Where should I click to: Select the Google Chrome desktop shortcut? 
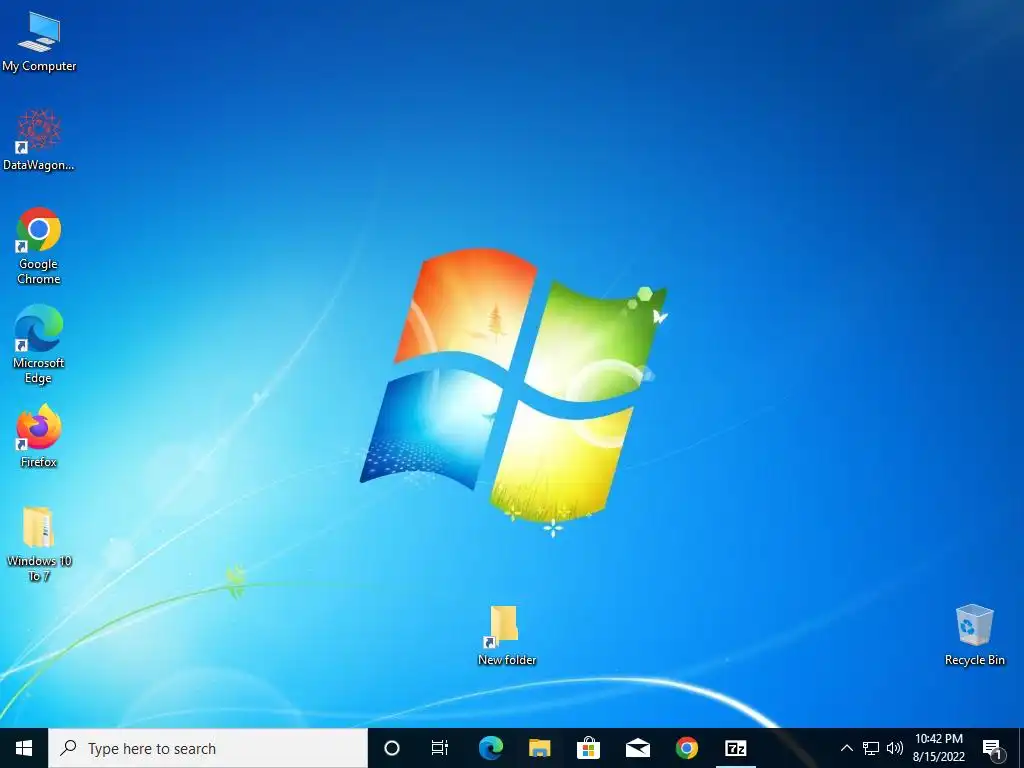(x=39, y=246)
